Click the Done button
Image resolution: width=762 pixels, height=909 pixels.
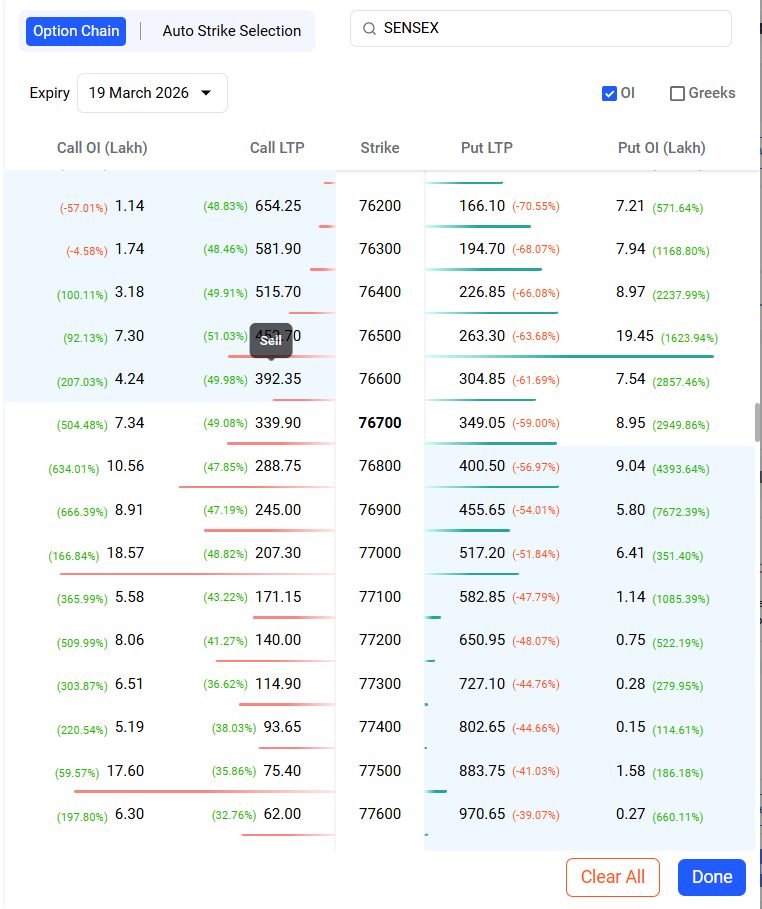(711, 877)
